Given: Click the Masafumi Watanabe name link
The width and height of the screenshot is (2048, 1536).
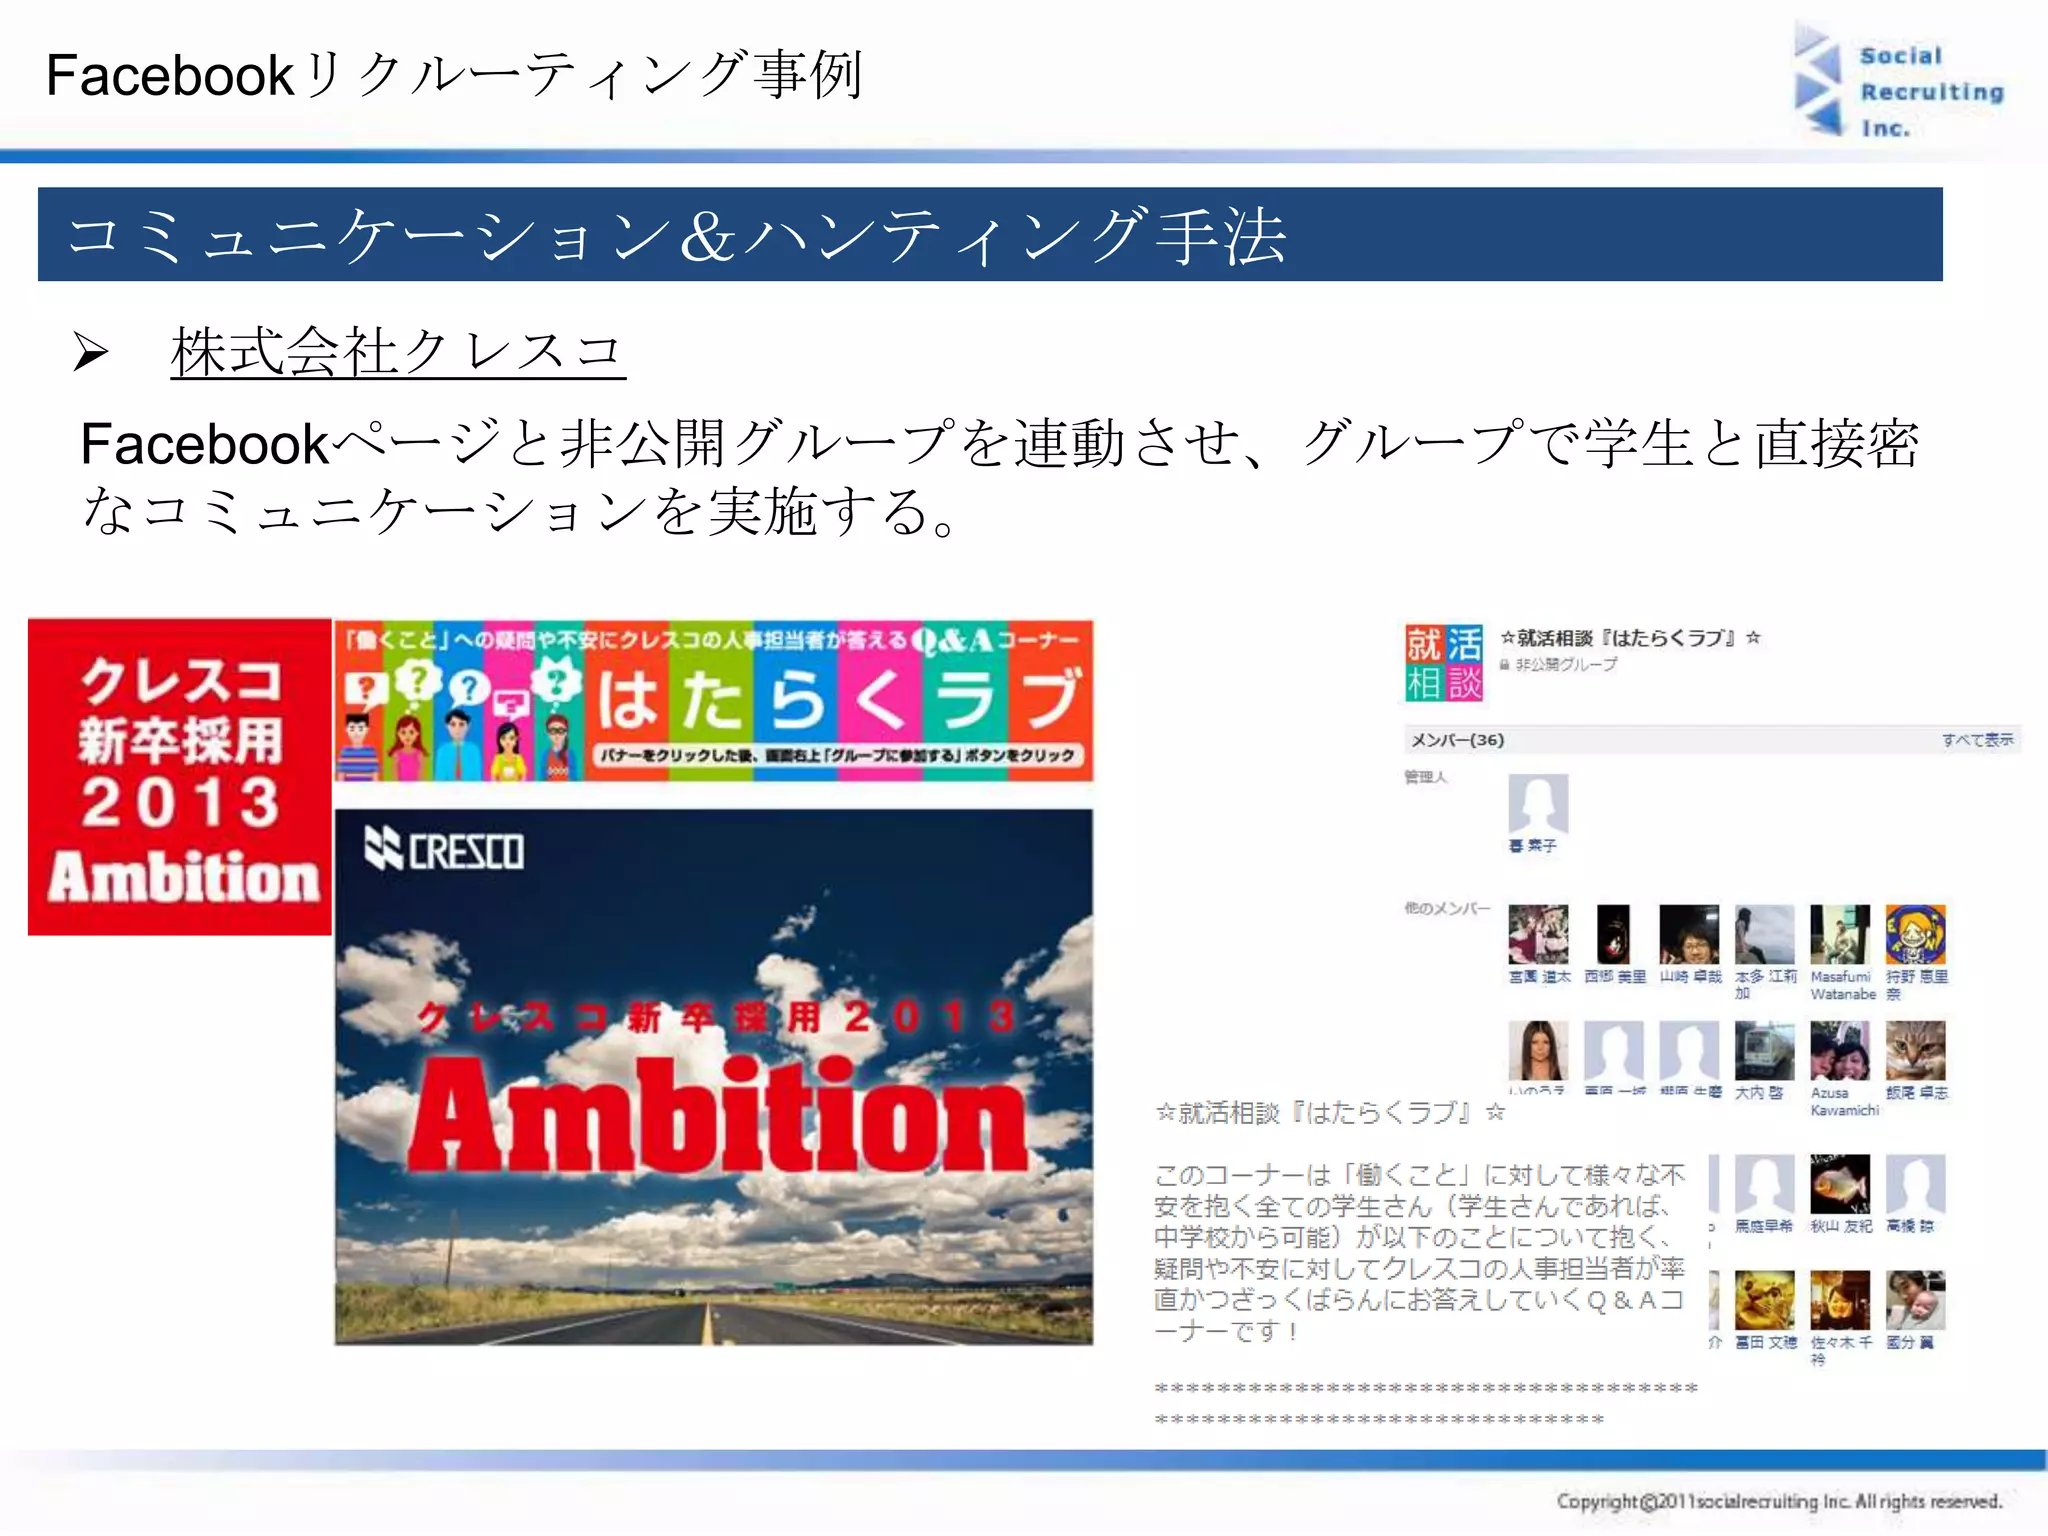Looking at the screenshot, I should coord(1843,985).
